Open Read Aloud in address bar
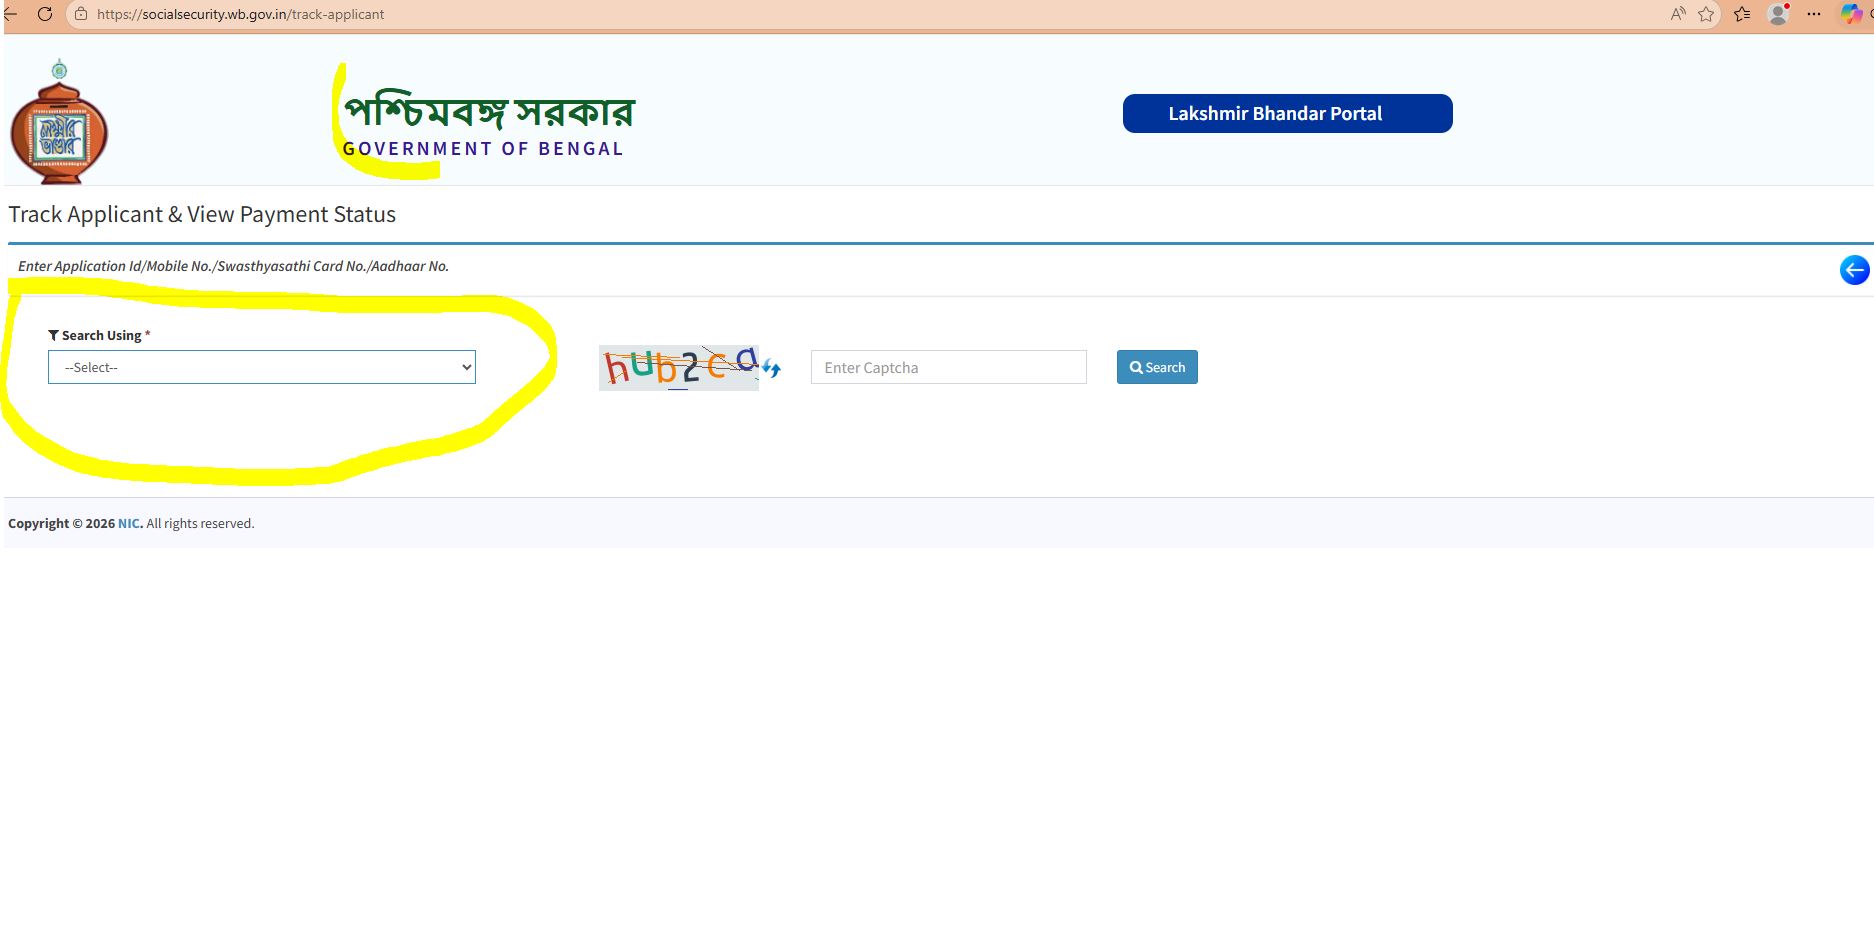The width and height of the screenshot is (1874, 934). click(1677, 14)
